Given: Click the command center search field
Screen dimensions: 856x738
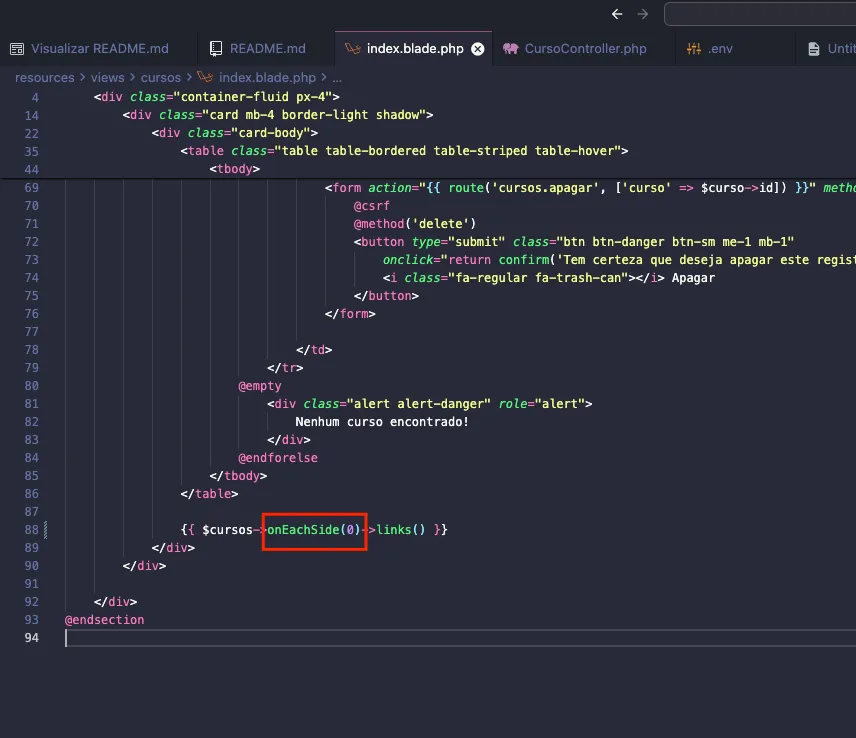Looking at the screenshot, I should [x=760, y=14].
